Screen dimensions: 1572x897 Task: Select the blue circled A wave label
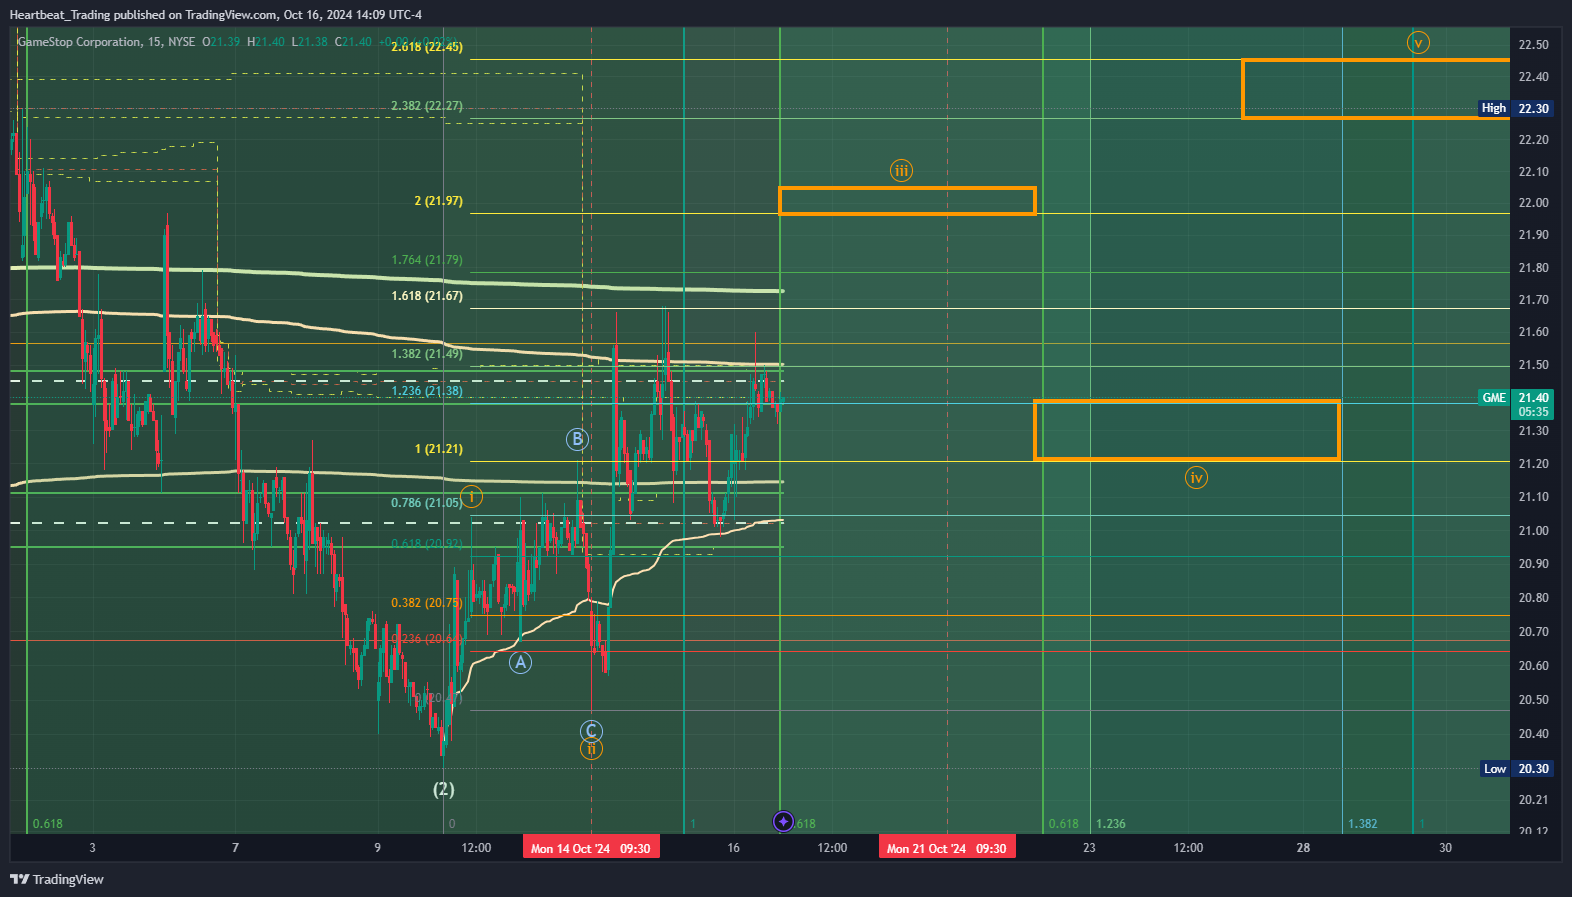click(x=520, y=662)
